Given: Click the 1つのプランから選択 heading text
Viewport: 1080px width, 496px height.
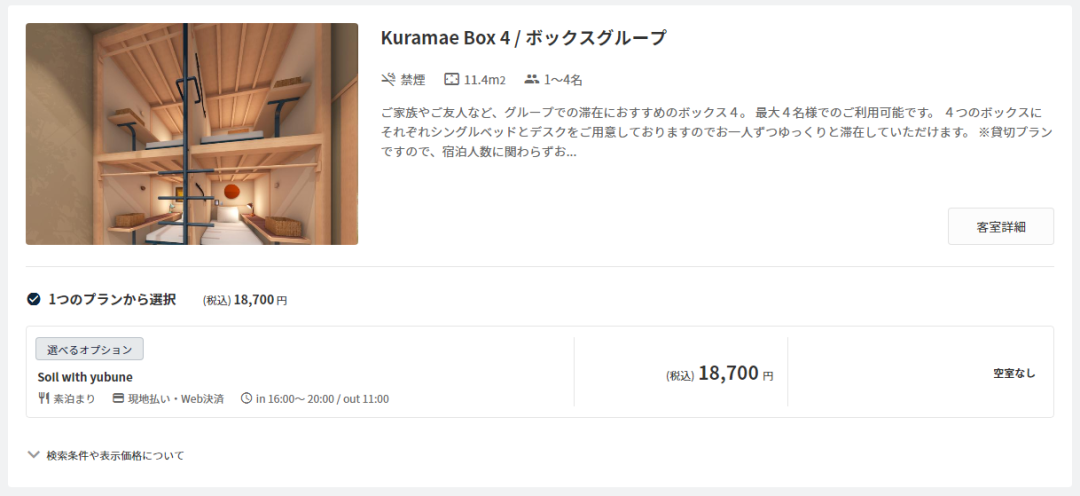Looking at the screenshot, I should (x=112, y=299).
